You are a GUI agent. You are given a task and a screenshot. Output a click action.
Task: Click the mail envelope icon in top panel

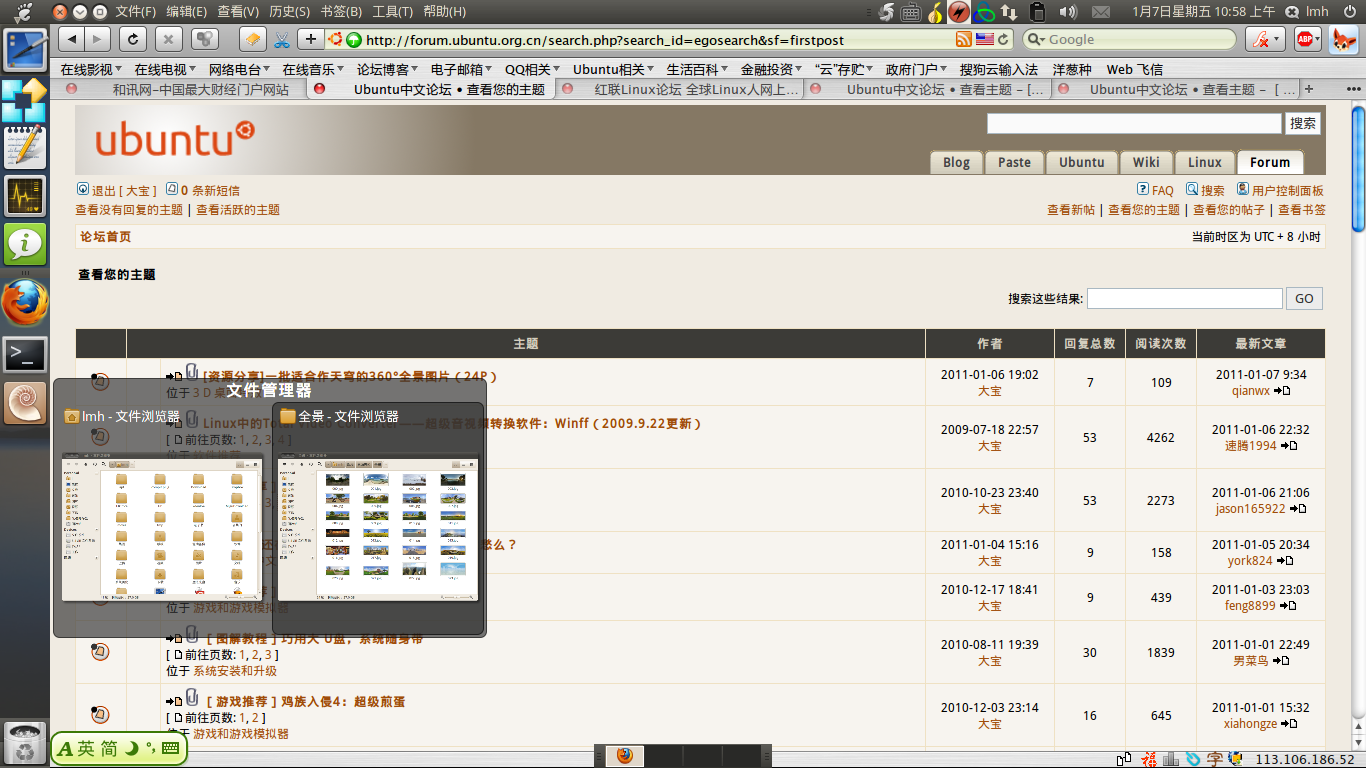[x=1101, y=12]
